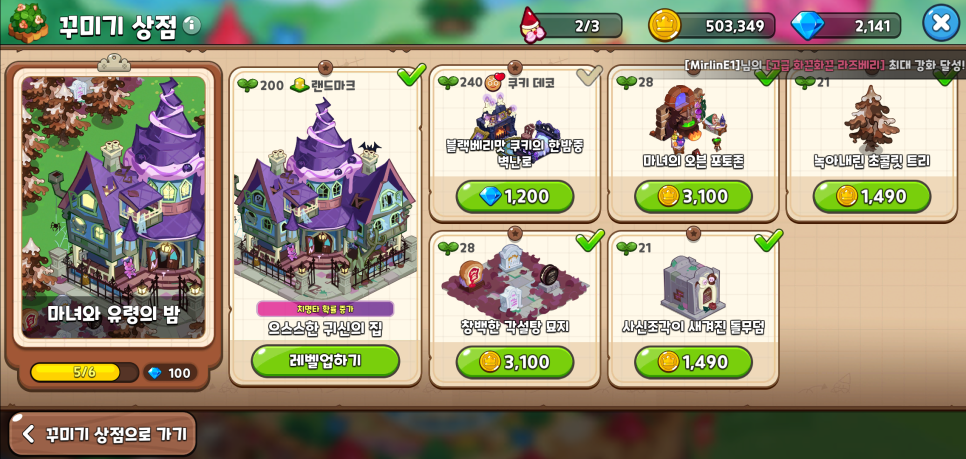Select the 마녀의 오븐 포토존 item image
This screenshot has width=966, height=459.
[x=688, y=119]
